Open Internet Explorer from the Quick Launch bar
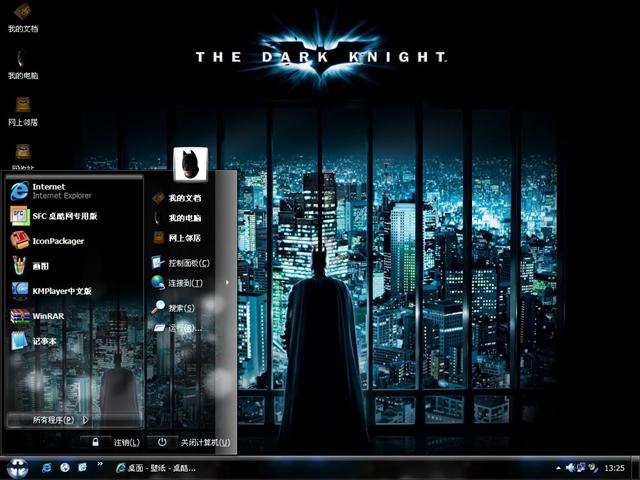The width and height of the screenshot is (640, 480). pyautogui.click(x=47, y=468)
